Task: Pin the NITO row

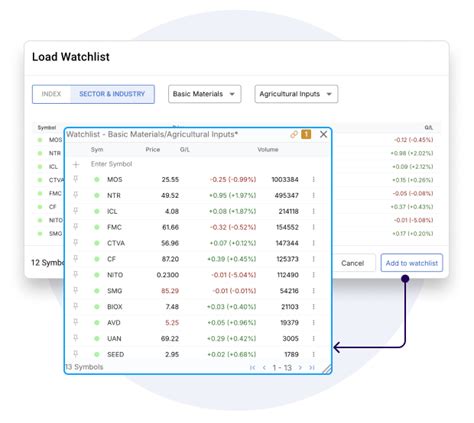Action: pos(76,275)
